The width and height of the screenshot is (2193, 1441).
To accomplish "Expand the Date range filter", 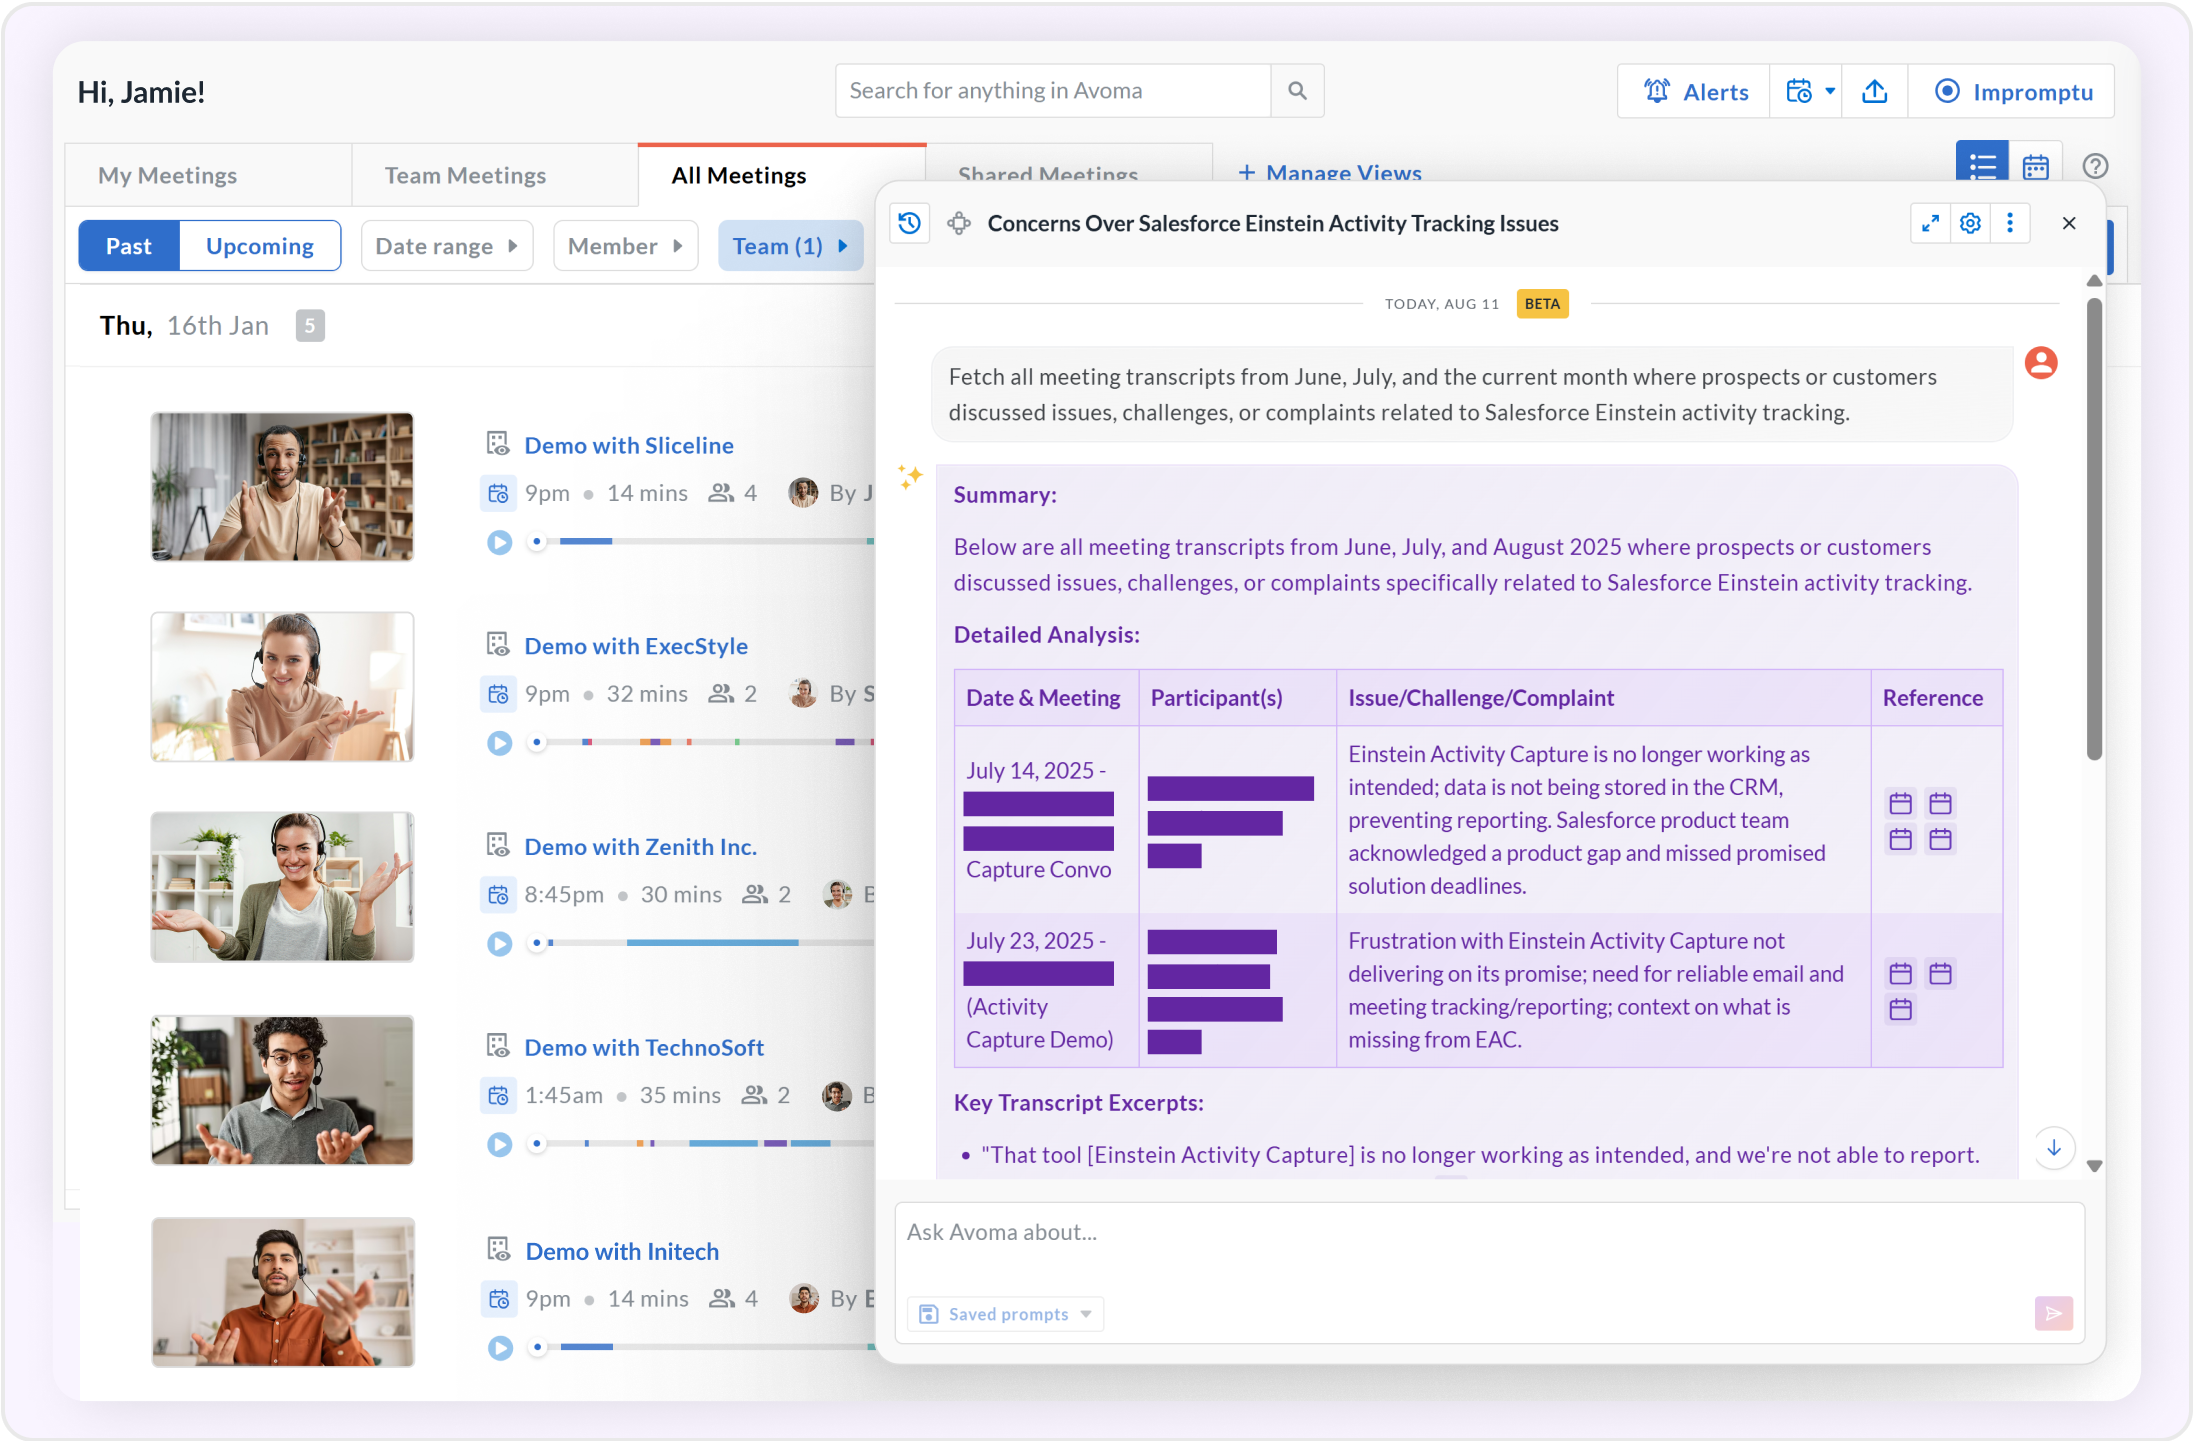I will pyautogui.click(x=447, y=246).
